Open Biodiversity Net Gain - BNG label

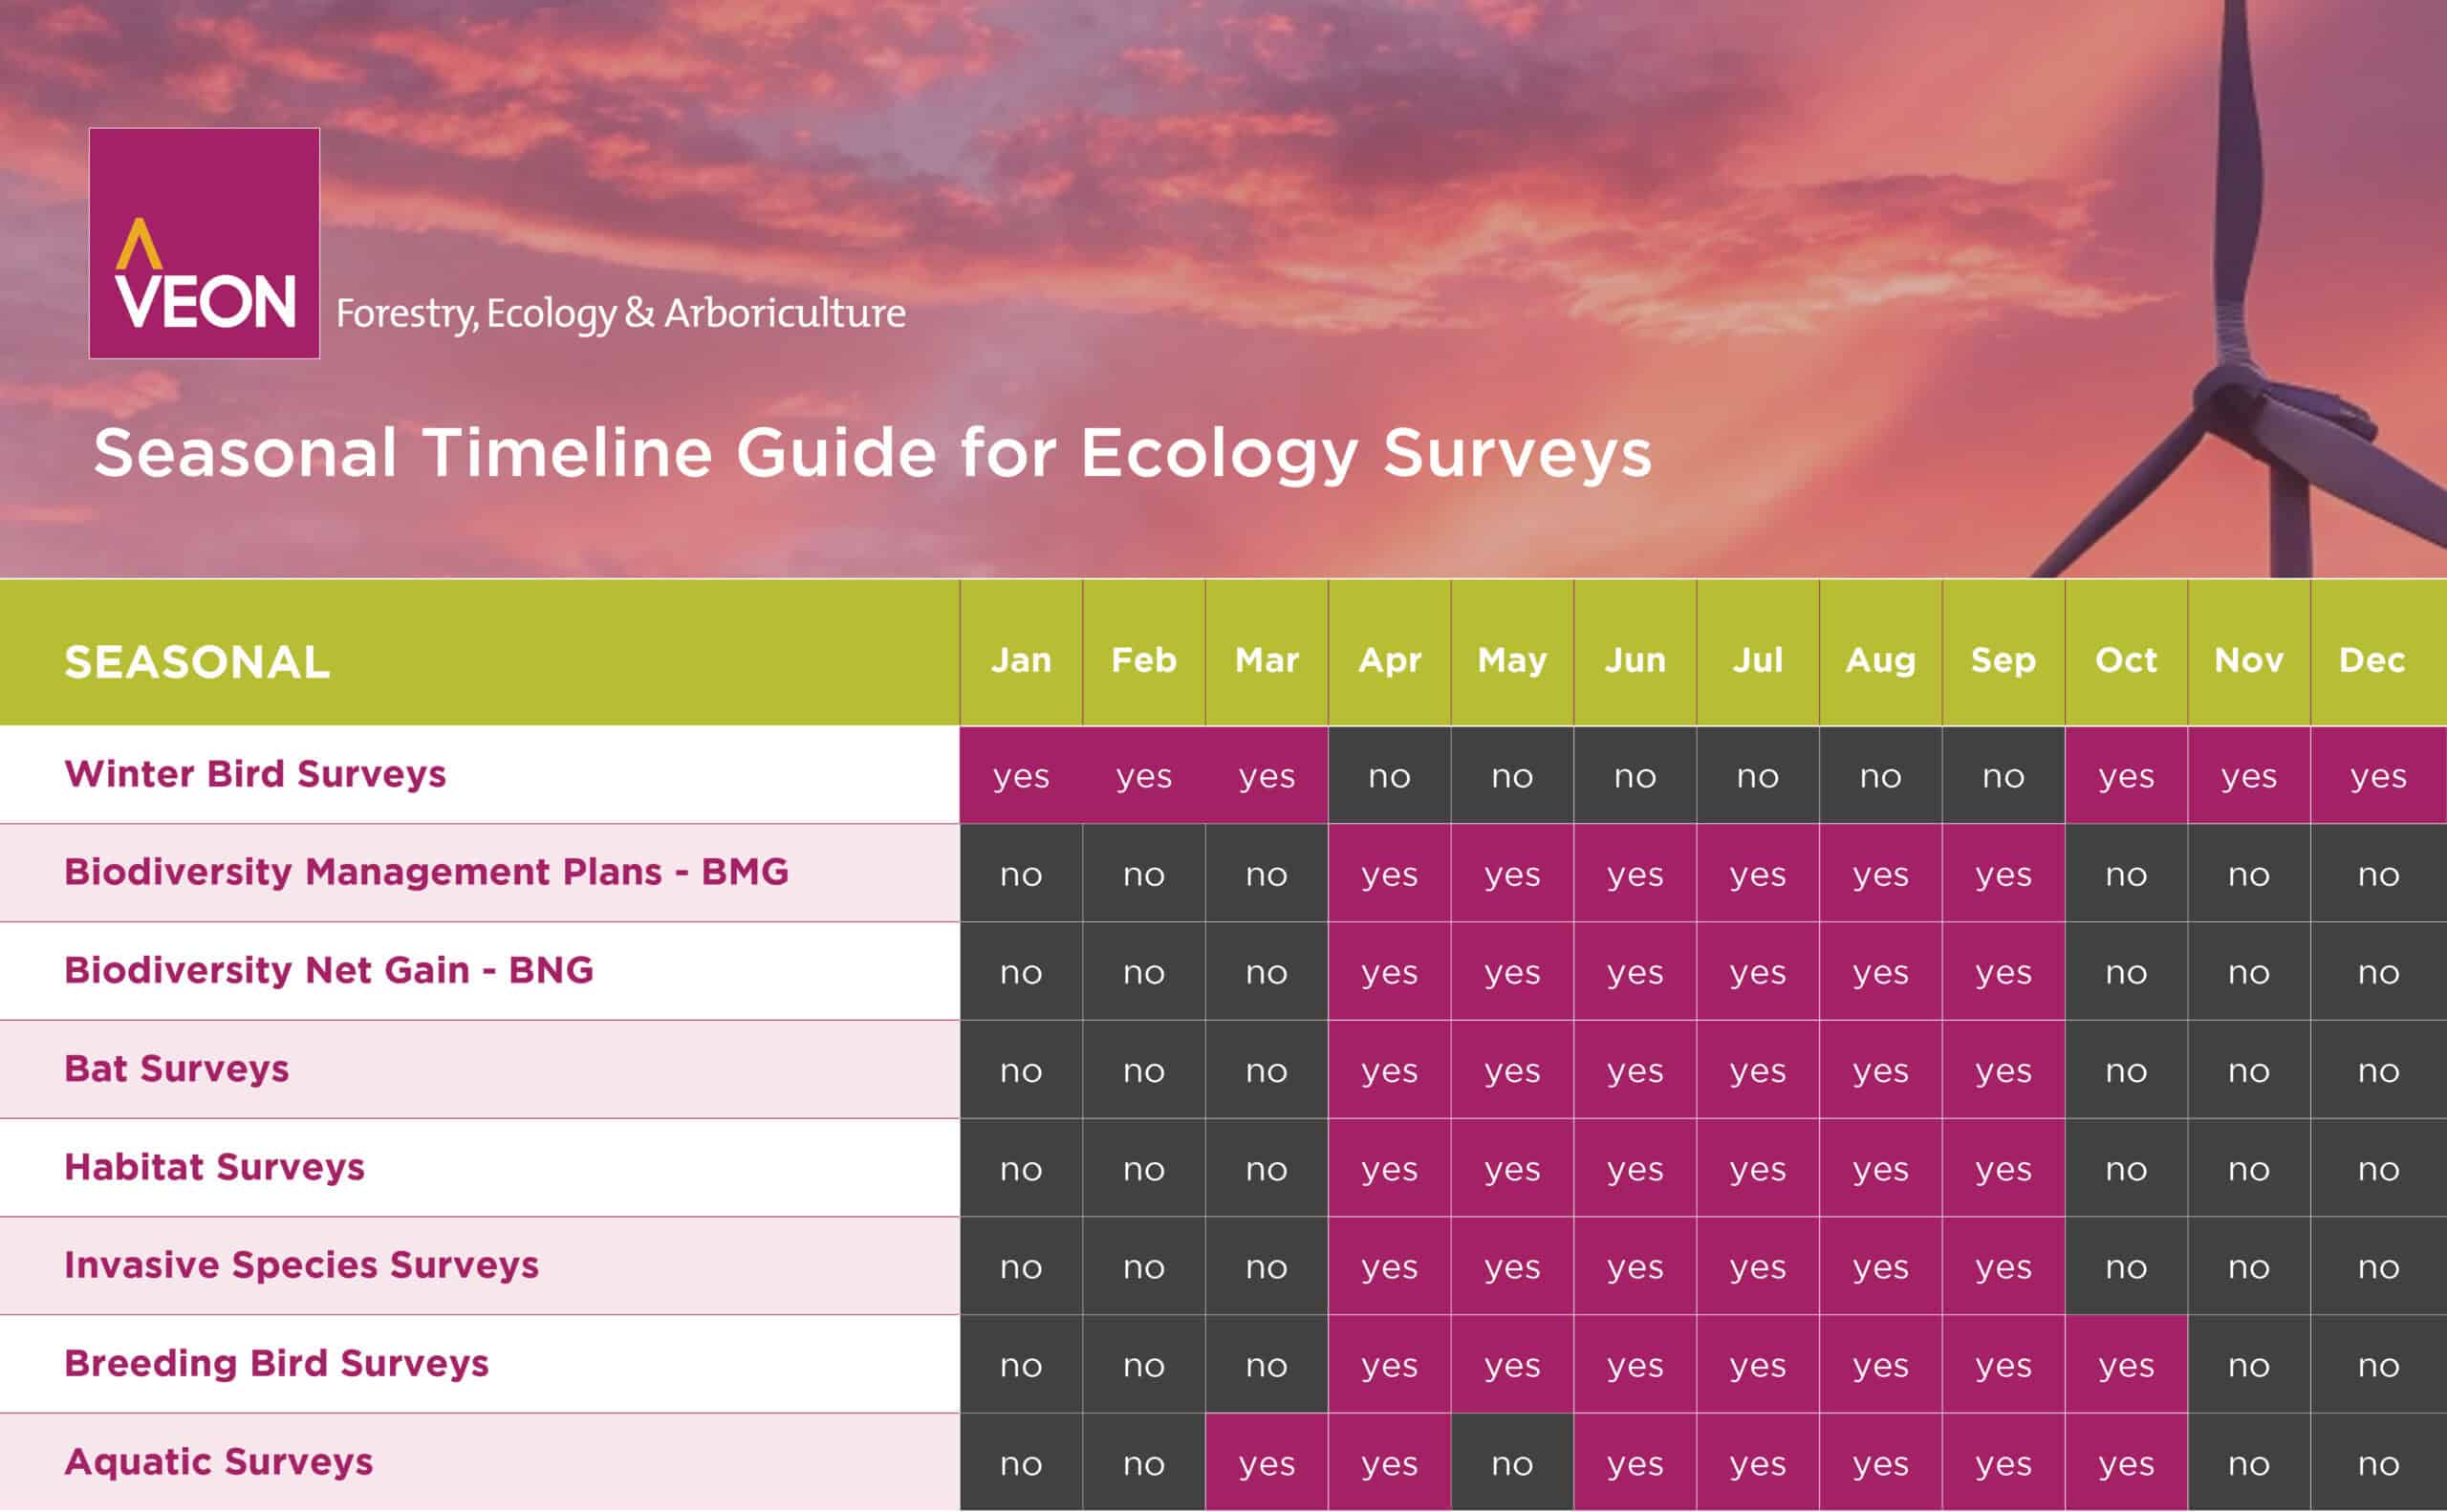[329, 970]
